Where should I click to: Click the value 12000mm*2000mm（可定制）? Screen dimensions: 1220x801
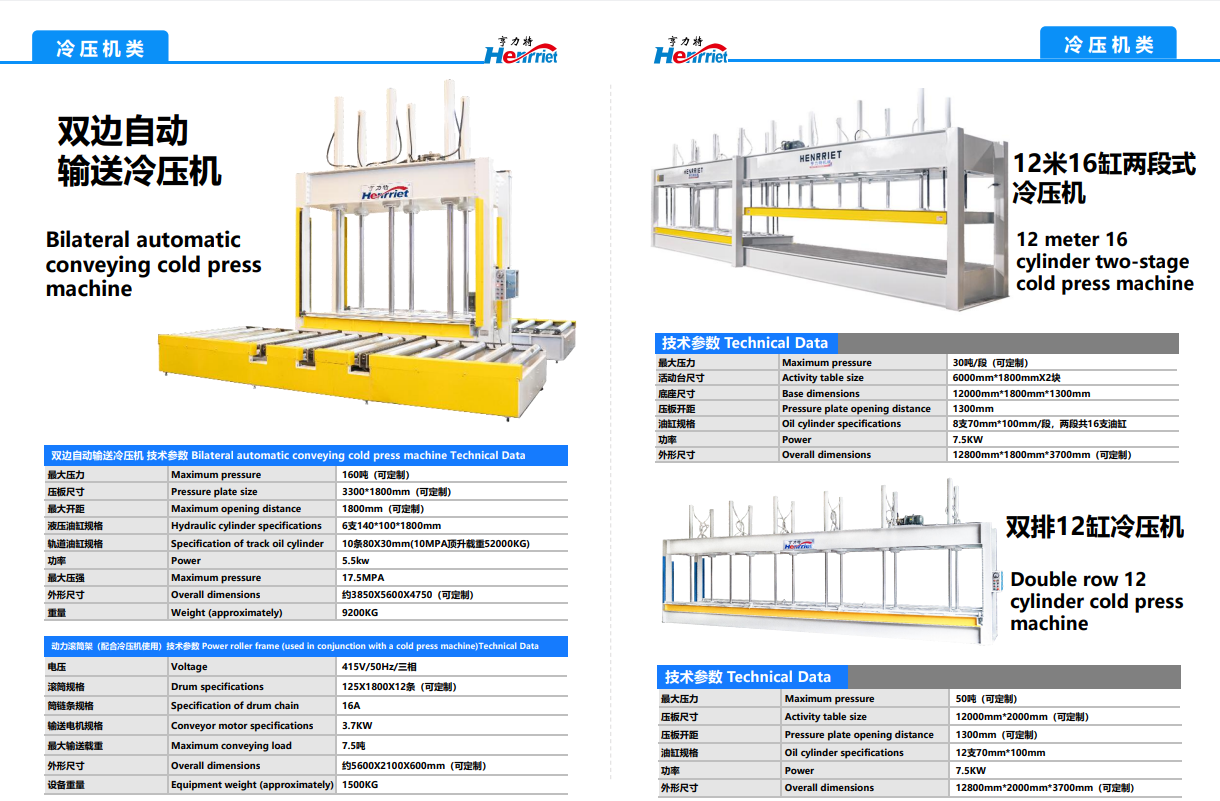coord(1022,717)
